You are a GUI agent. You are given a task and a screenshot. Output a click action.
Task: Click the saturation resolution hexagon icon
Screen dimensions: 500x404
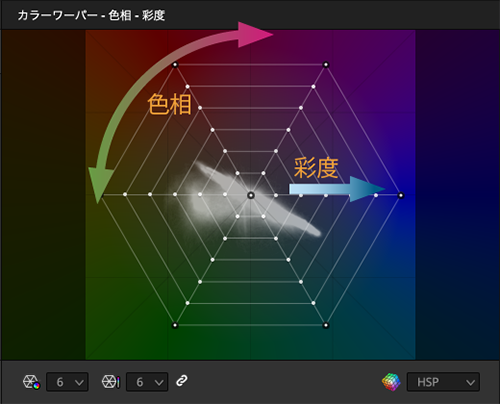pos(110,382)
